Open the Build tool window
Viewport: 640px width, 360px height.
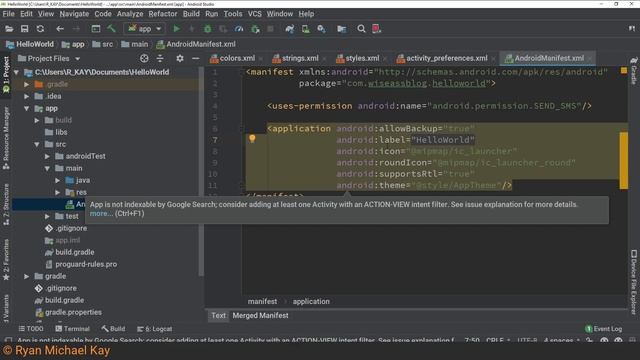(x=113, y=329)
